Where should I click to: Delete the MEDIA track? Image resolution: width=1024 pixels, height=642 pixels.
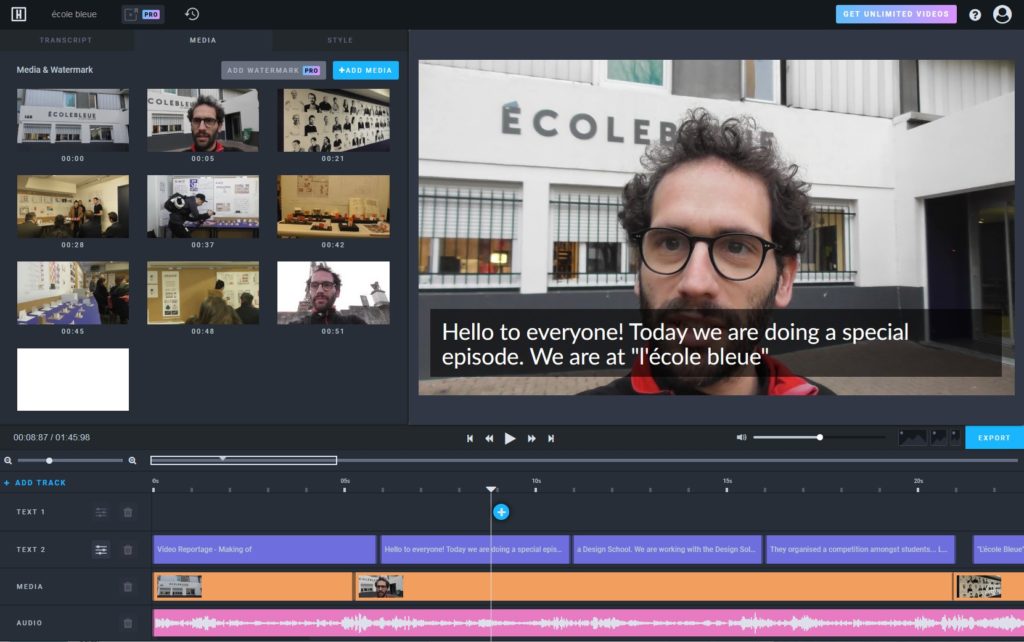click(128, 586)
